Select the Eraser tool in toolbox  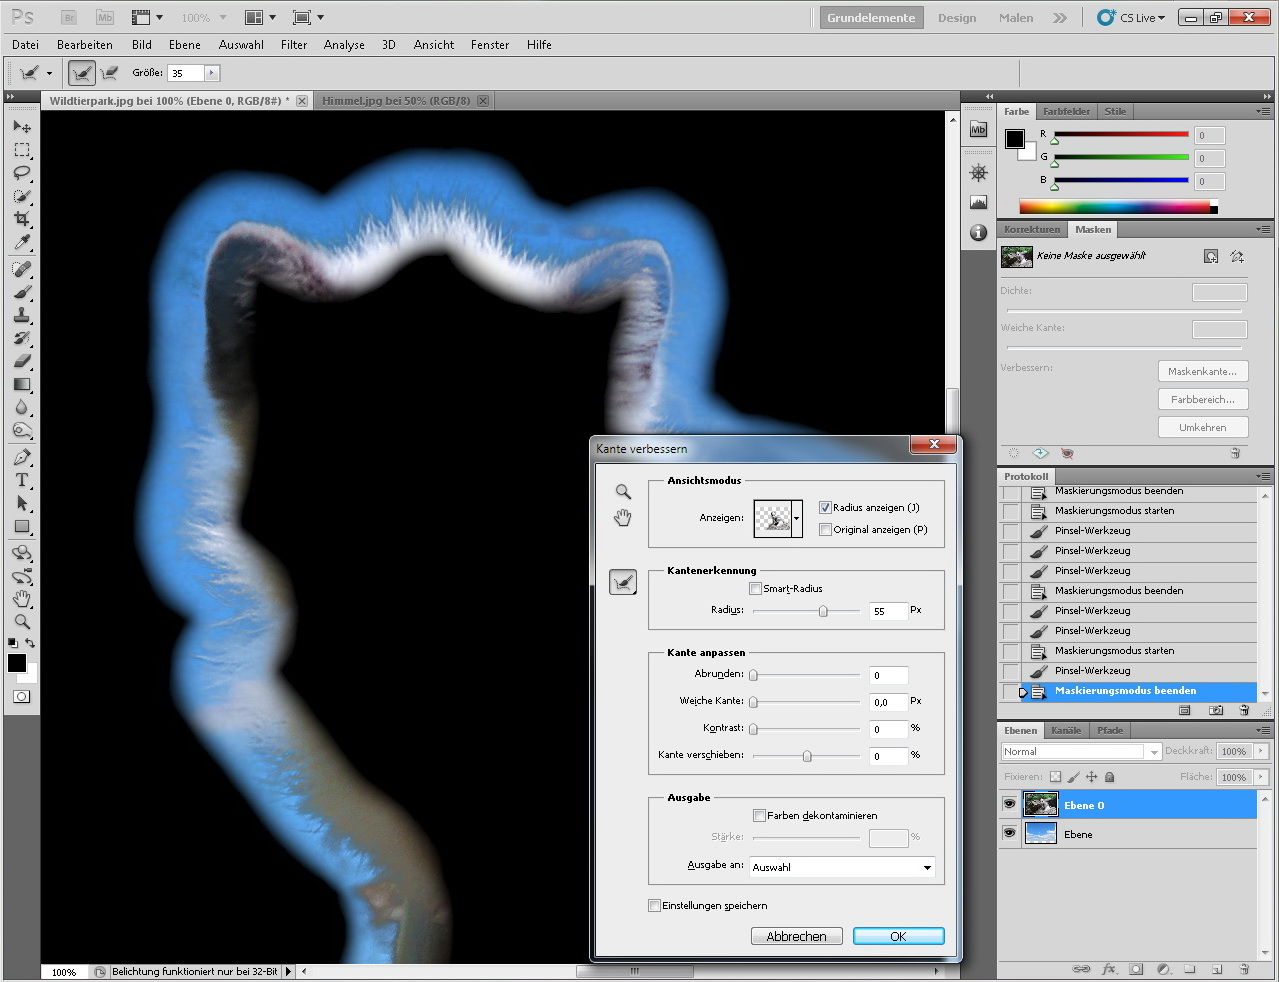click(x=22, y=361)
